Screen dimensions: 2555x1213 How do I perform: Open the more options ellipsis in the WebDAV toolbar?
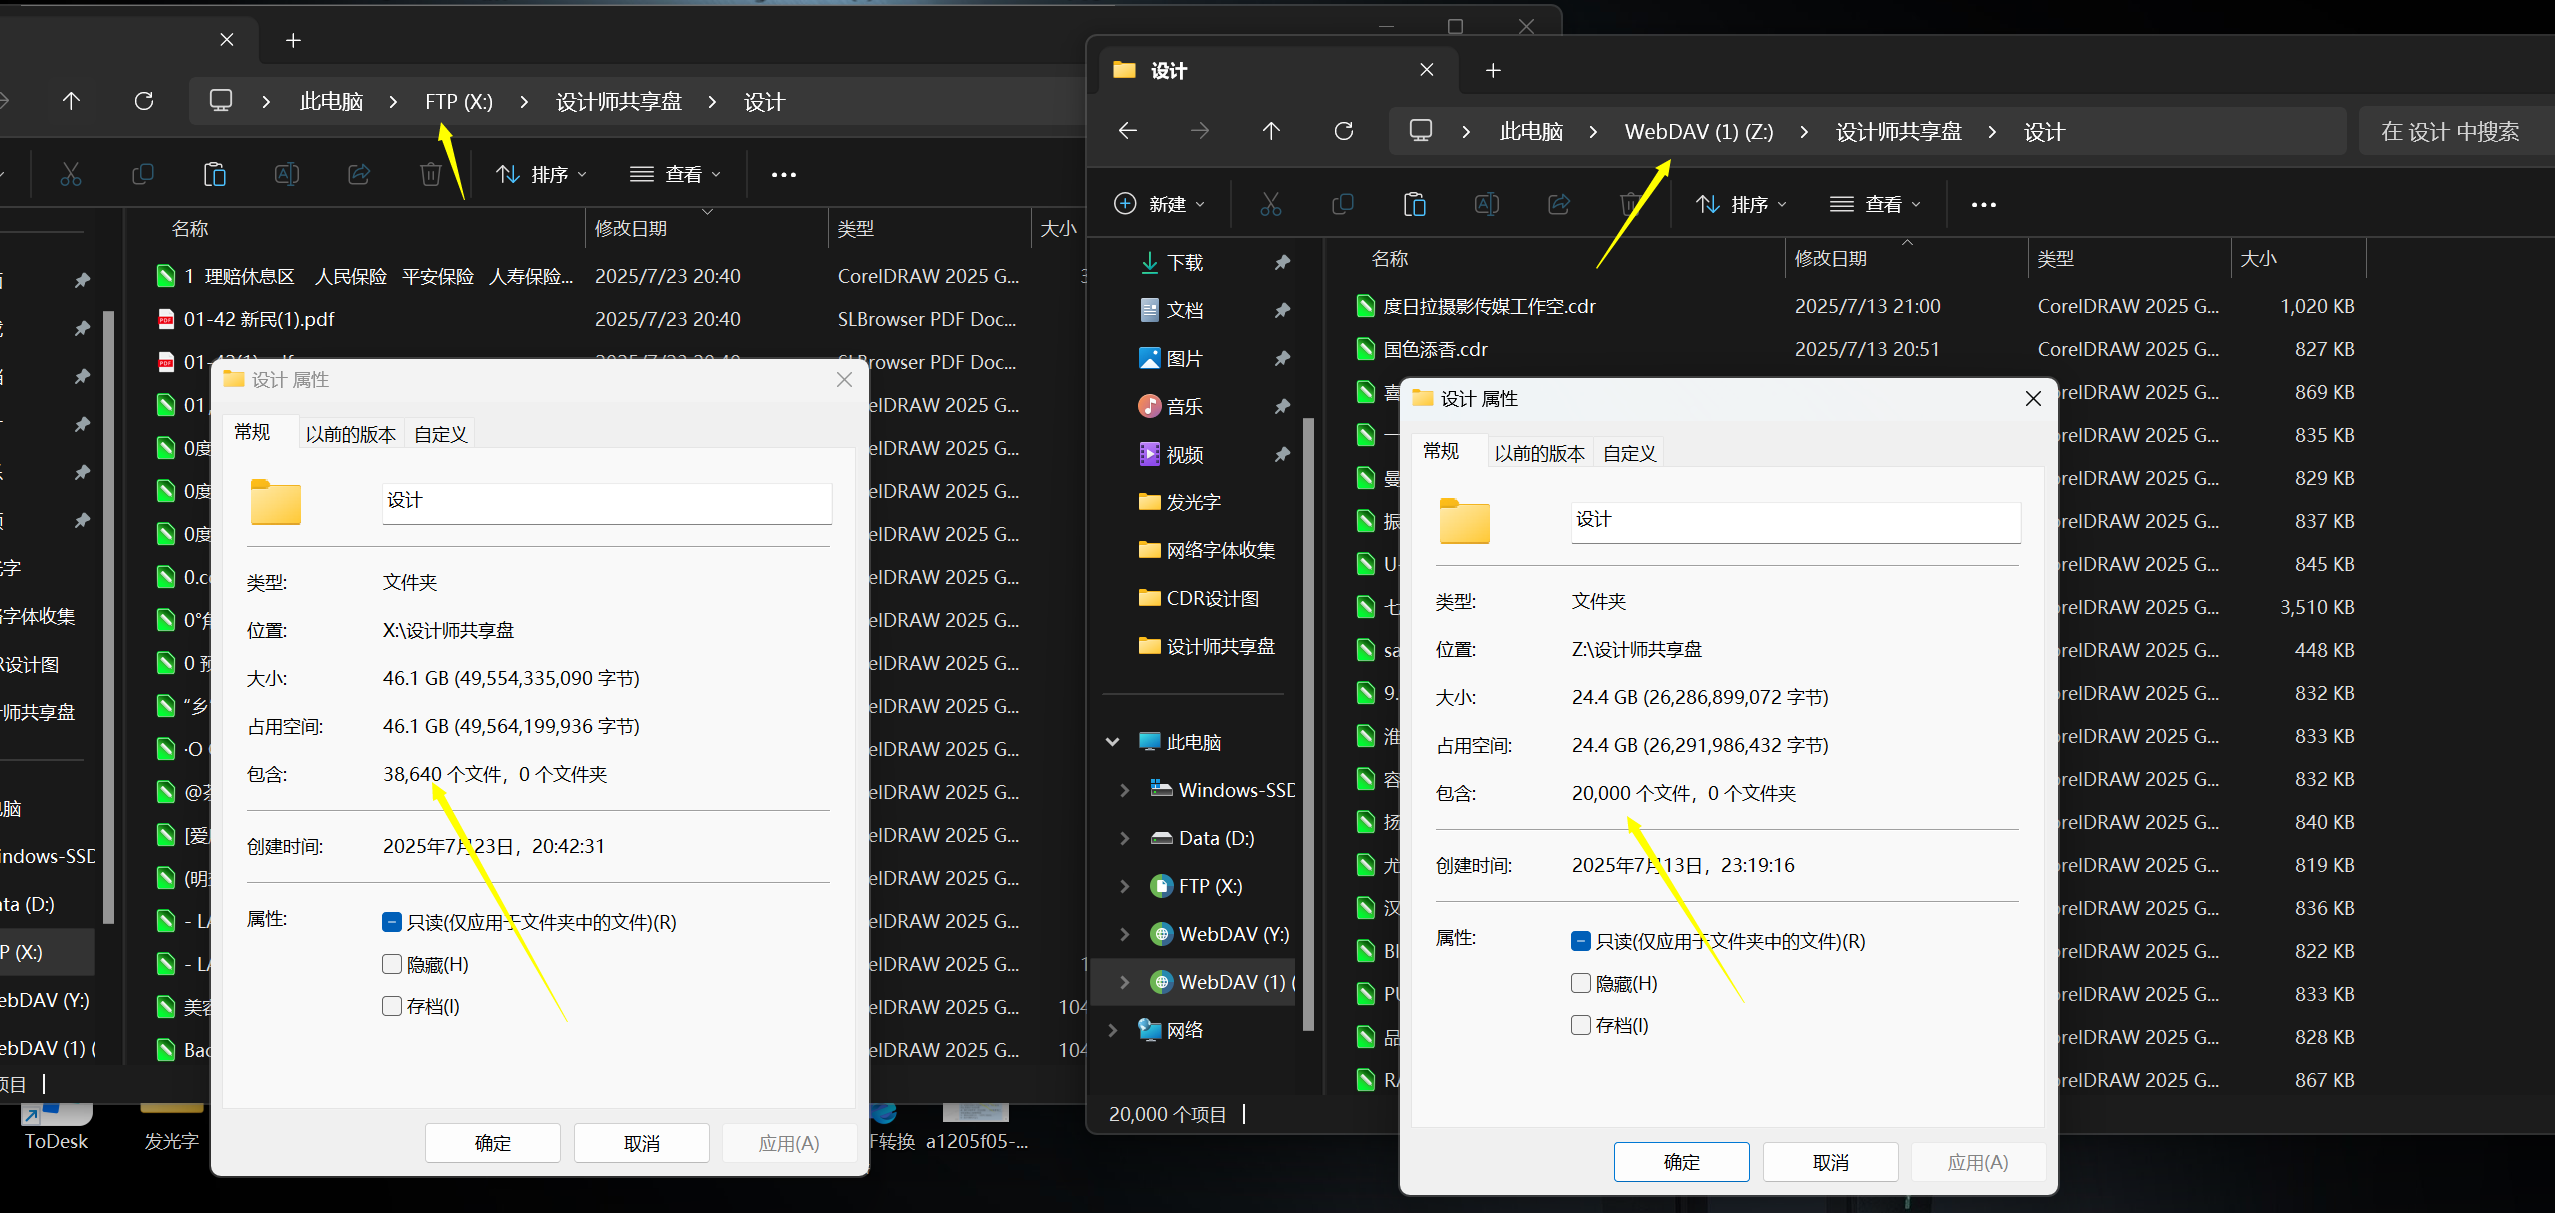pyautogui.click(x=1983, y=205)
